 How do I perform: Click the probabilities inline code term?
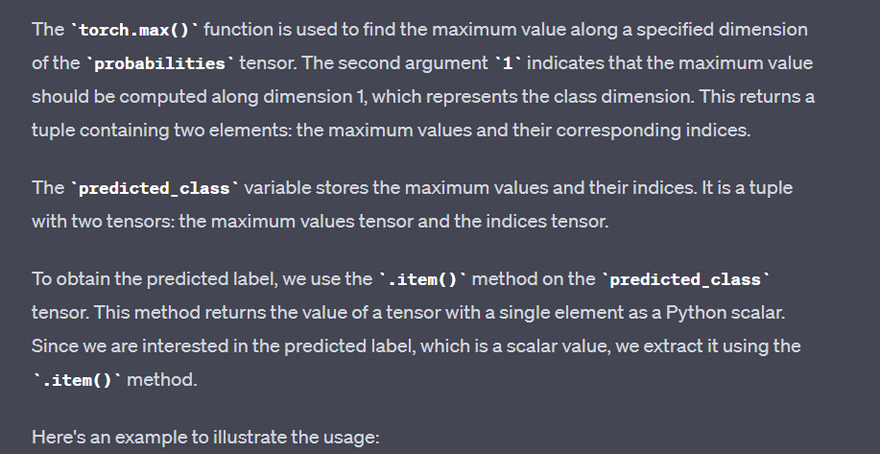158,64
